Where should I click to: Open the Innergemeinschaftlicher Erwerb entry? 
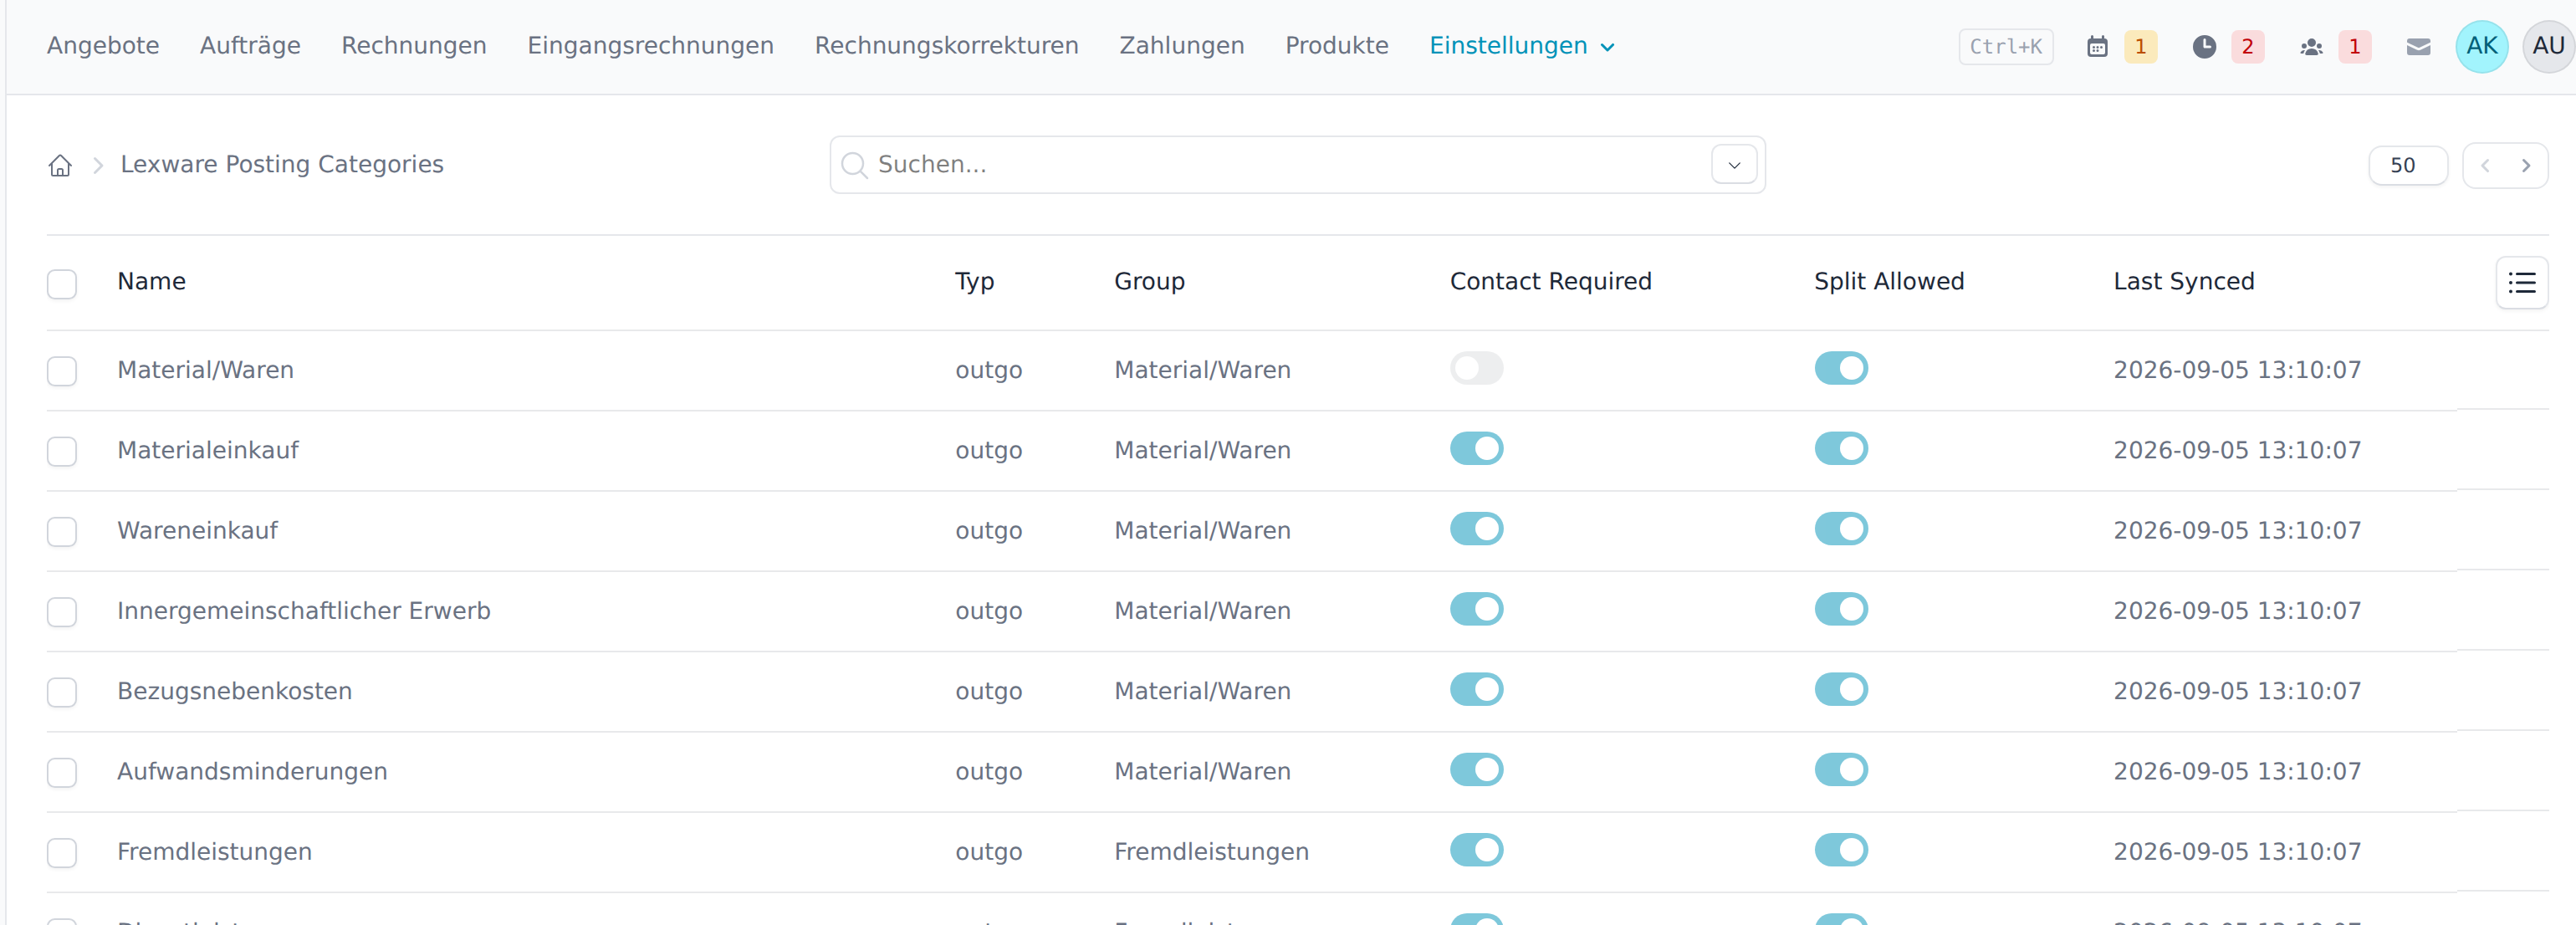point(304,611)
